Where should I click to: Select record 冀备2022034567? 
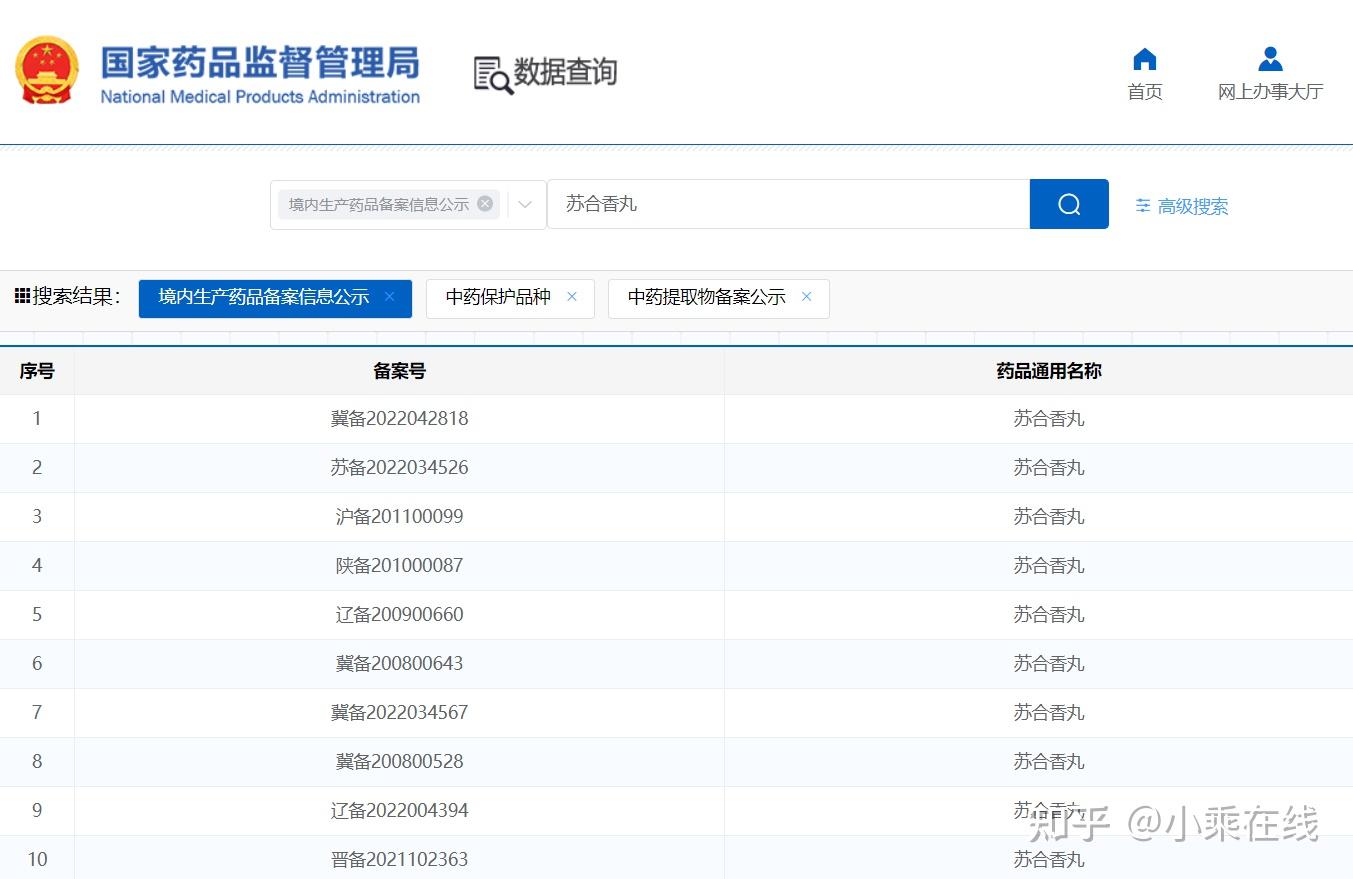399,713
